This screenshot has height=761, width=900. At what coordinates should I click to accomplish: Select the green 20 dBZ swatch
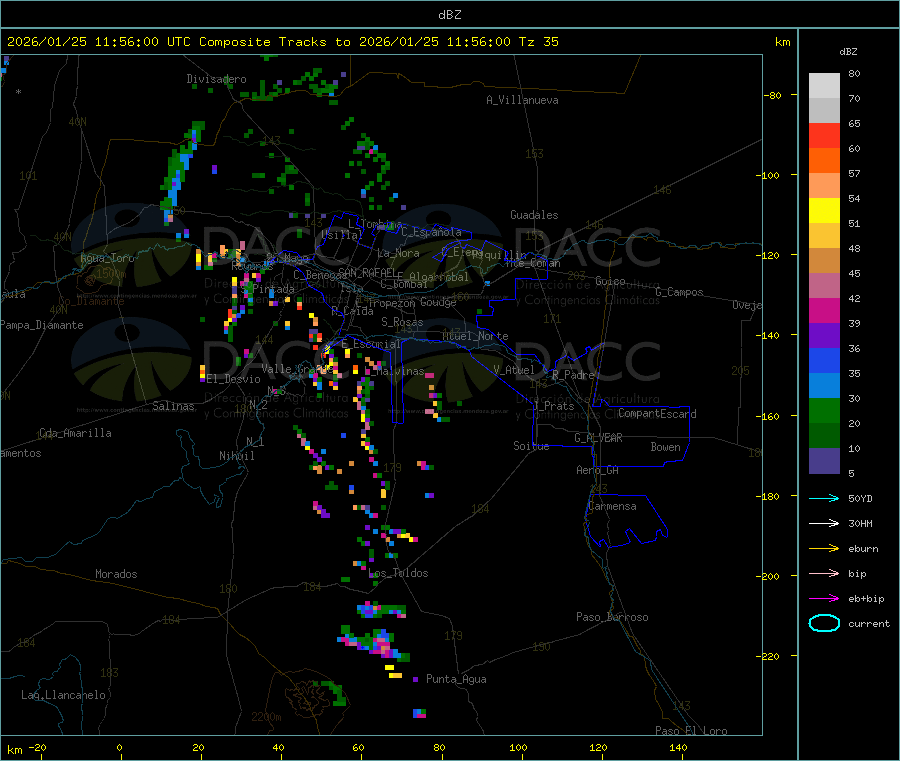(824, 410)
